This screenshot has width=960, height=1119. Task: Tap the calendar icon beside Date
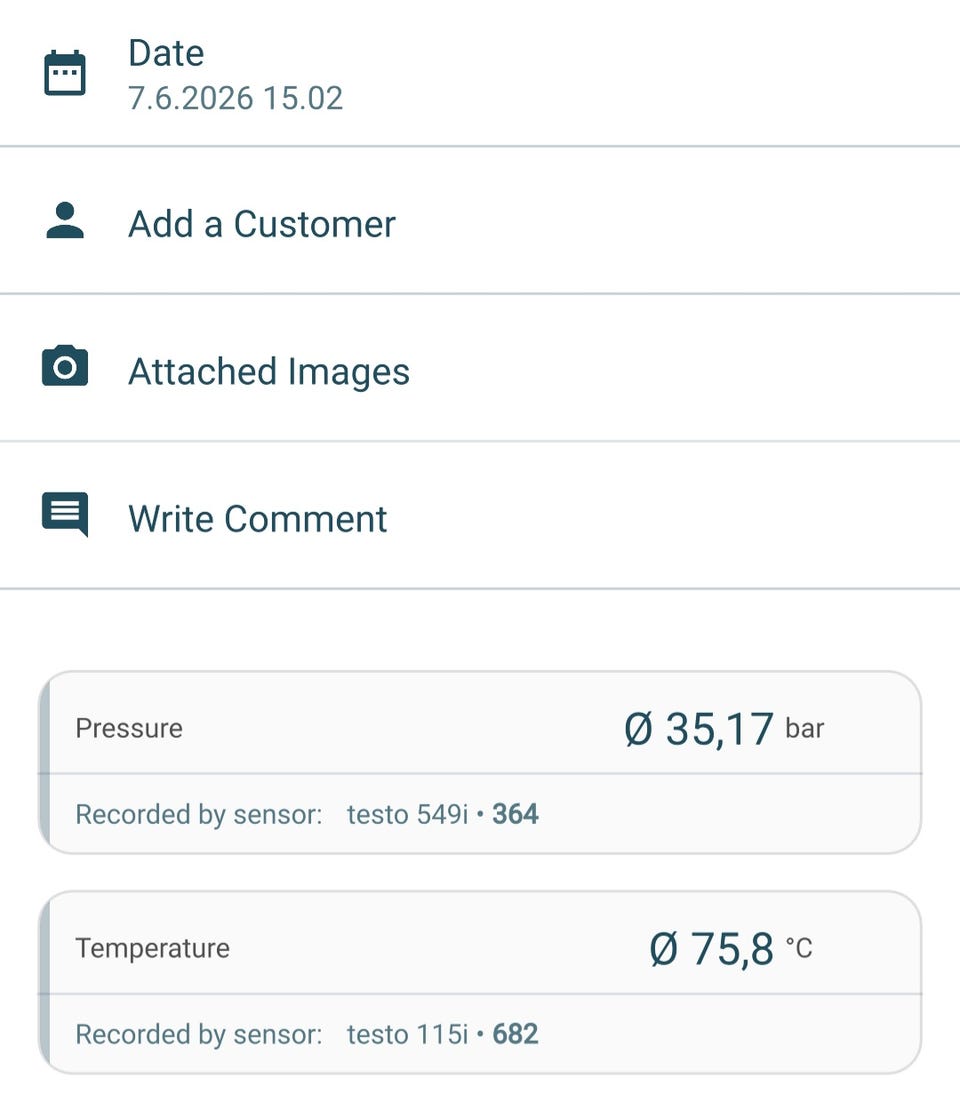point(65,73)
